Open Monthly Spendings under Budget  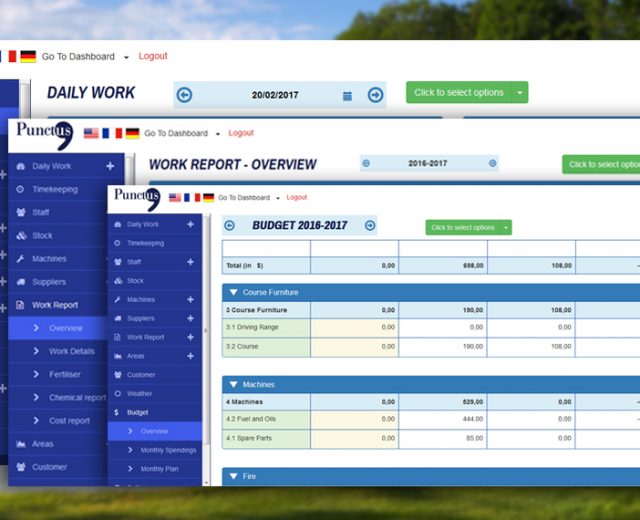[167, 450]
